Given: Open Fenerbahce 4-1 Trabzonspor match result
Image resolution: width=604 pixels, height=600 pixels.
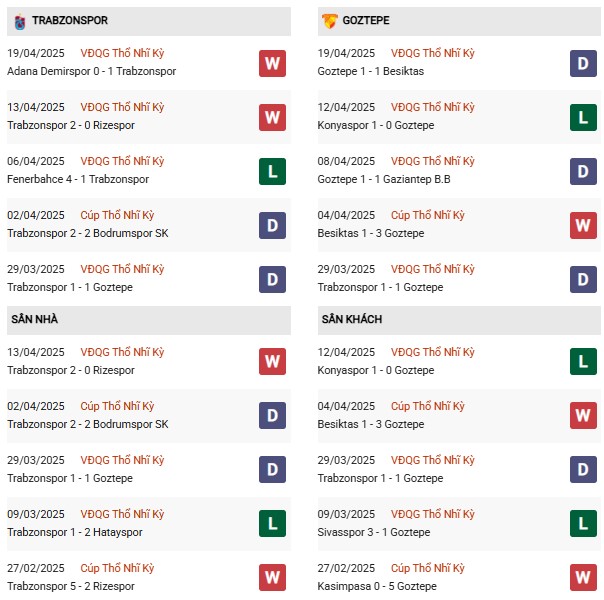Looking at the screenshot, I should [78, 180].
